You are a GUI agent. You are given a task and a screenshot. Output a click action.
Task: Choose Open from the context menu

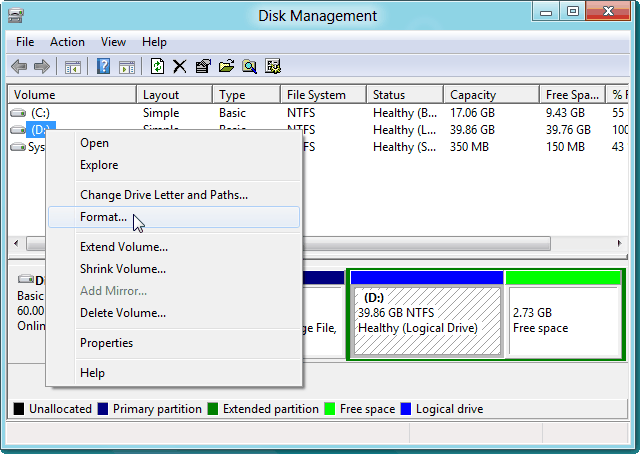[174, 143]
